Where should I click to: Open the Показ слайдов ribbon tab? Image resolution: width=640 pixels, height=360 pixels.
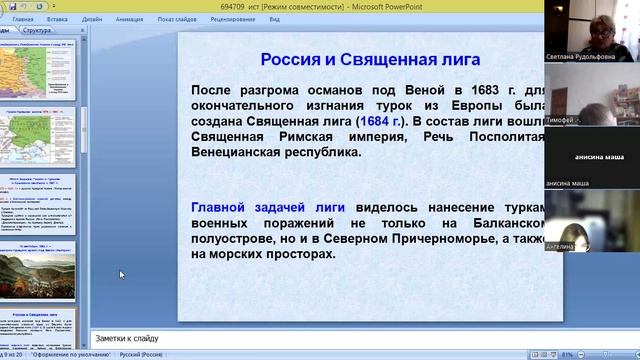177,19
